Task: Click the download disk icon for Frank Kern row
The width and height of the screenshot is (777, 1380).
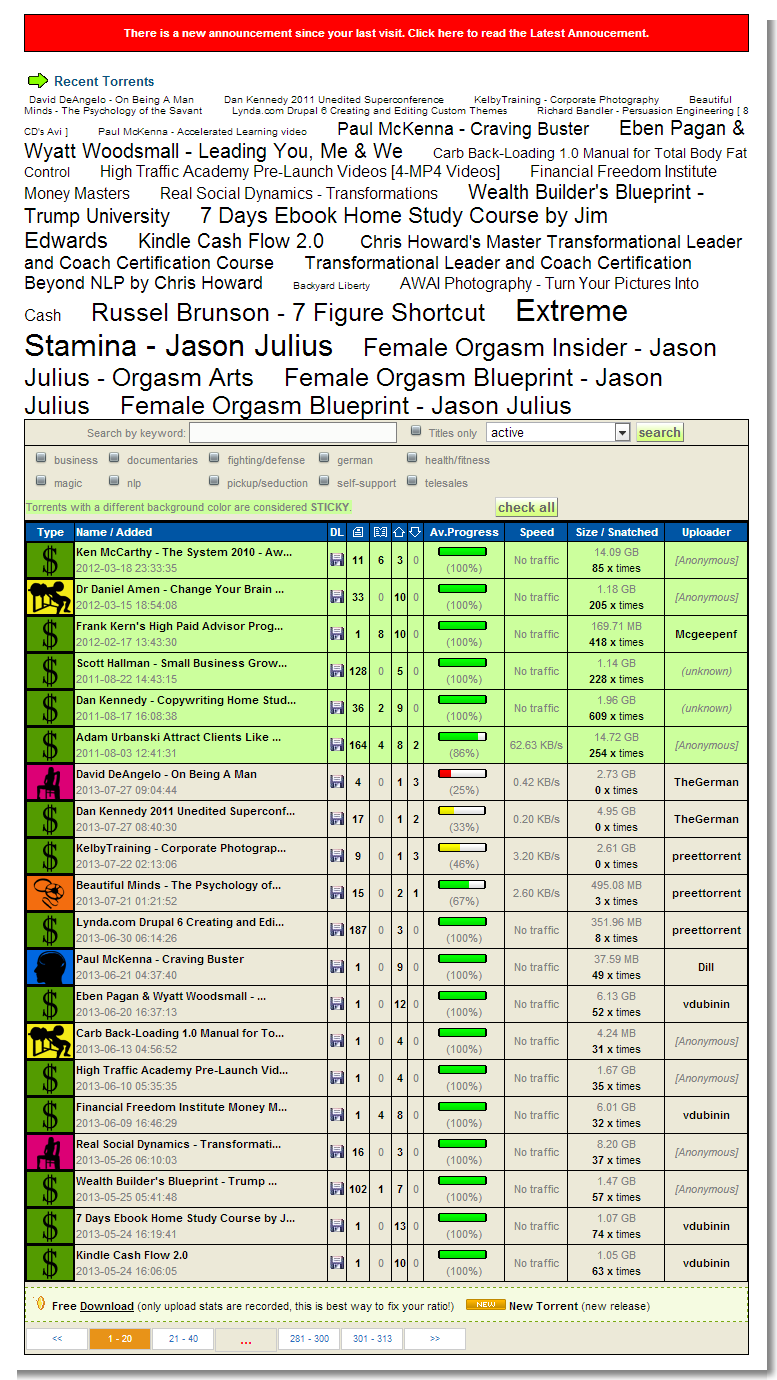Action: coord(337,634)
